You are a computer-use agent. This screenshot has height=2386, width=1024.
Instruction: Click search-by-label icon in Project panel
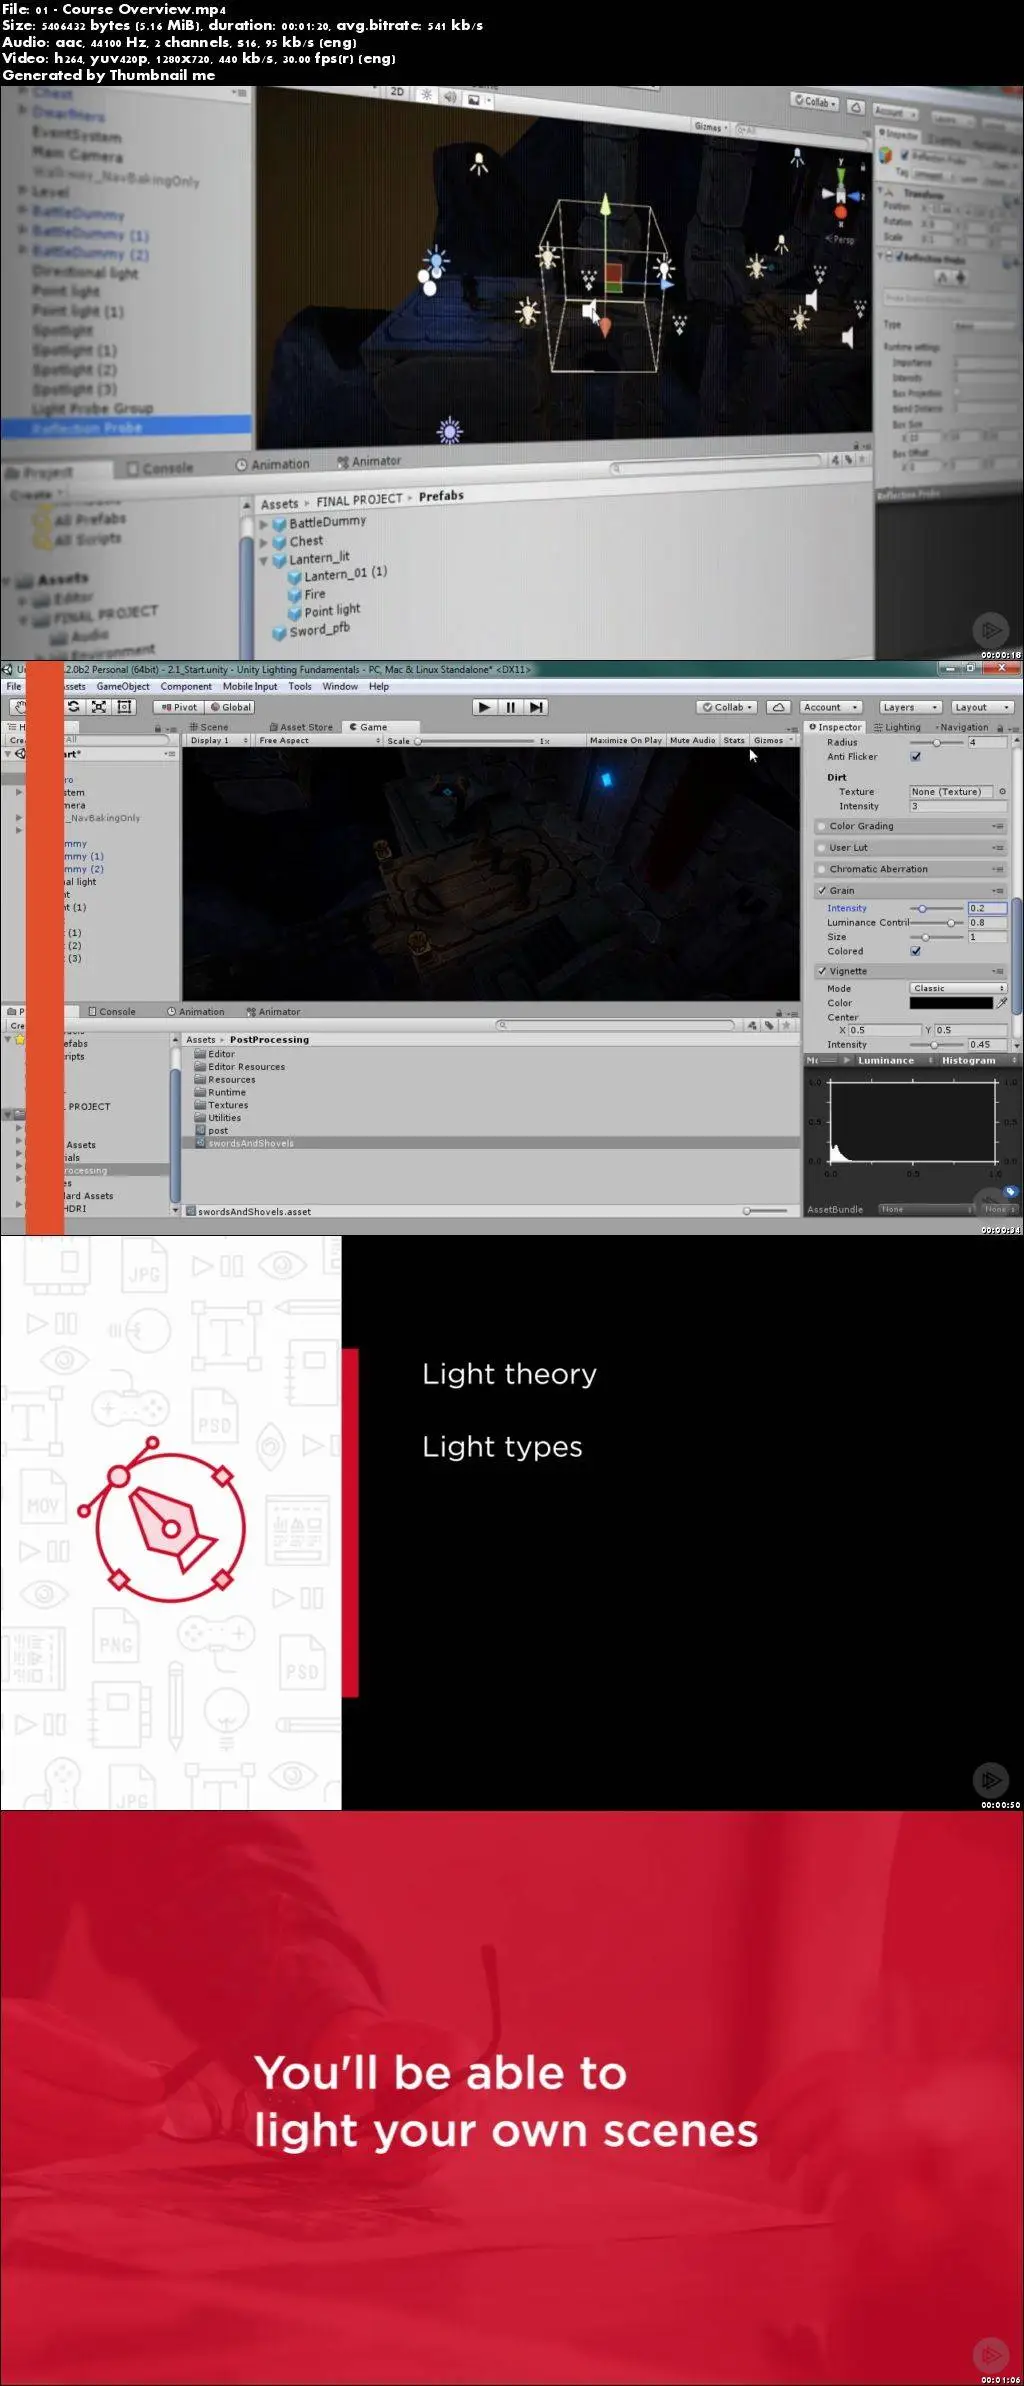769,1025
